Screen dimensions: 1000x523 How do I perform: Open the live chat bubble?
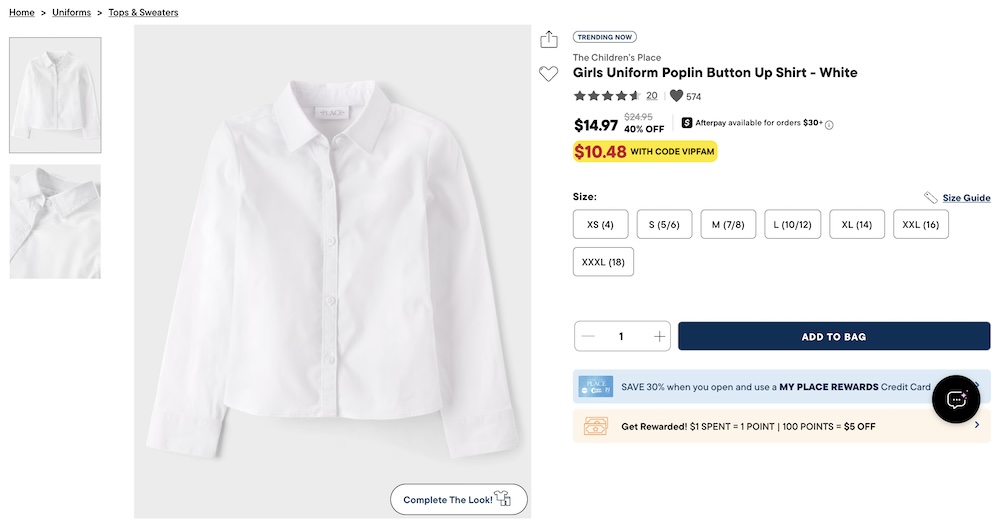click(x=955, y=399)
